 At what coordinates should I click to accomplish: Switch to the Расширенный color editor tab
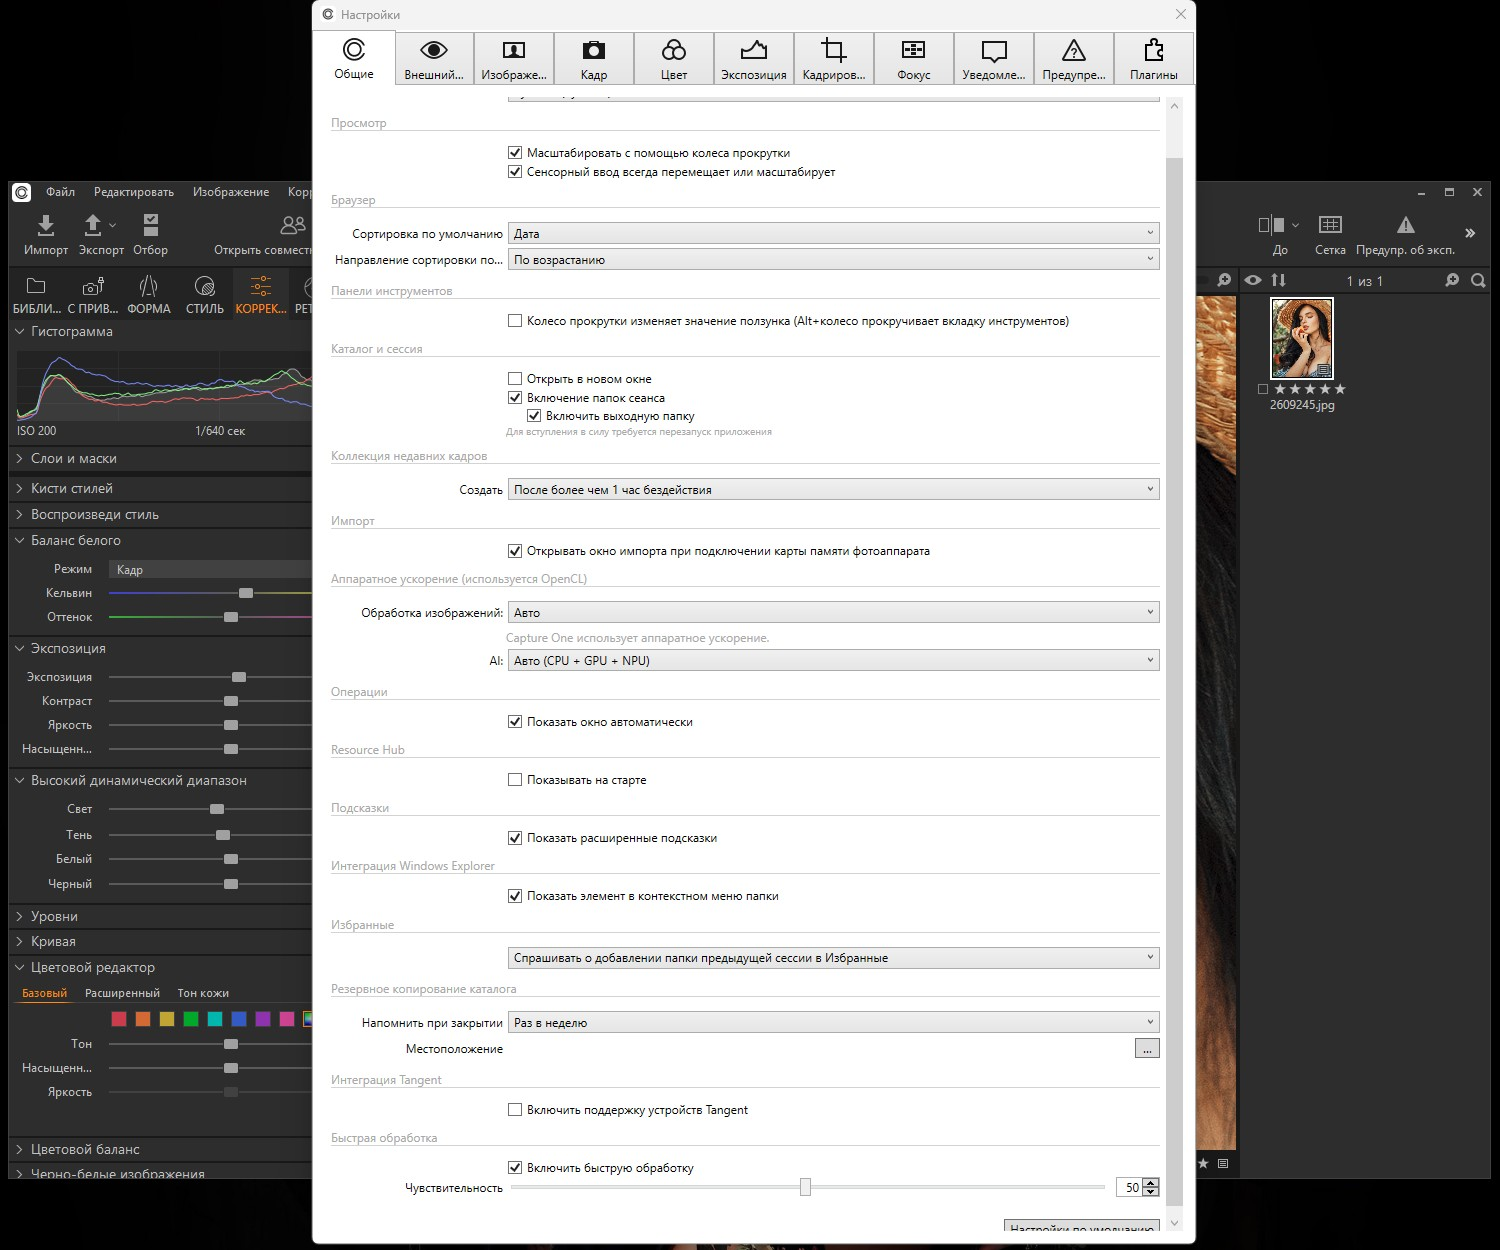(122, 993)
